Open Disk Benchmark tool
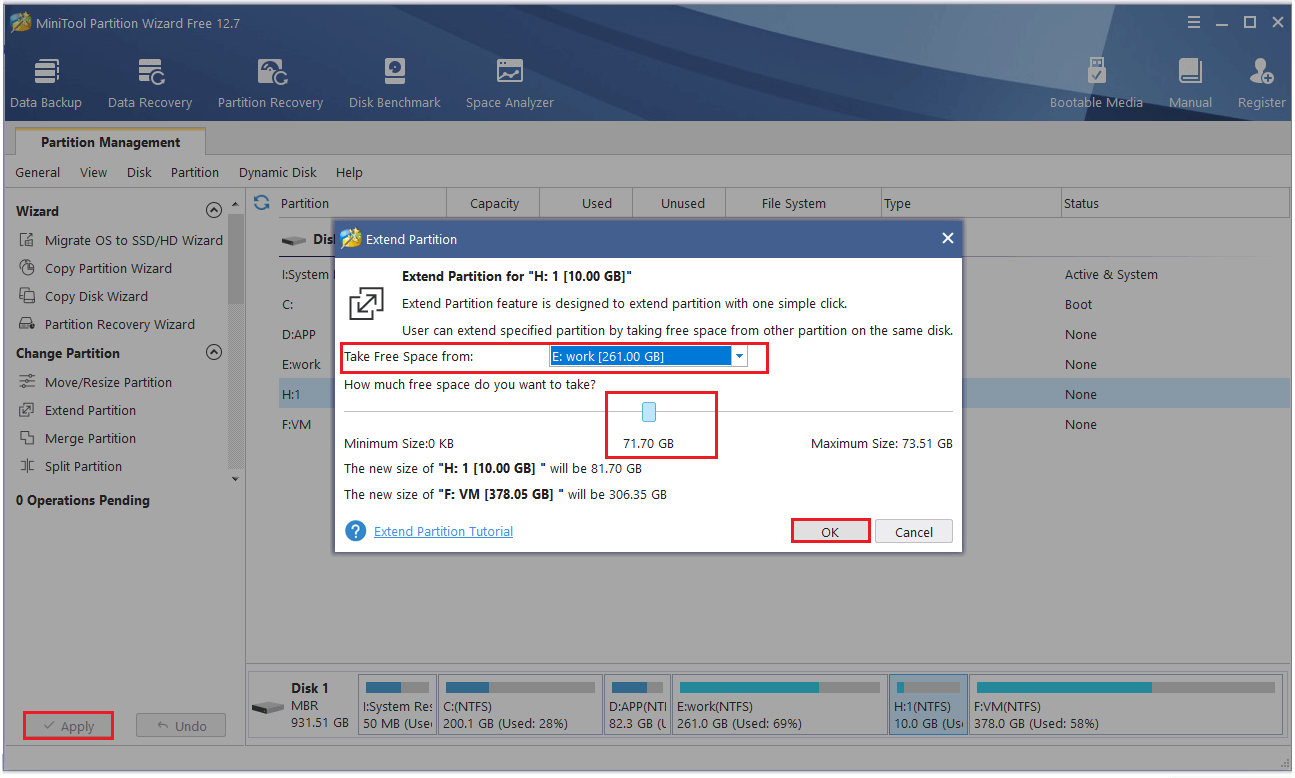The width and height of the screenshot is (1295, 778). [395, 83]
